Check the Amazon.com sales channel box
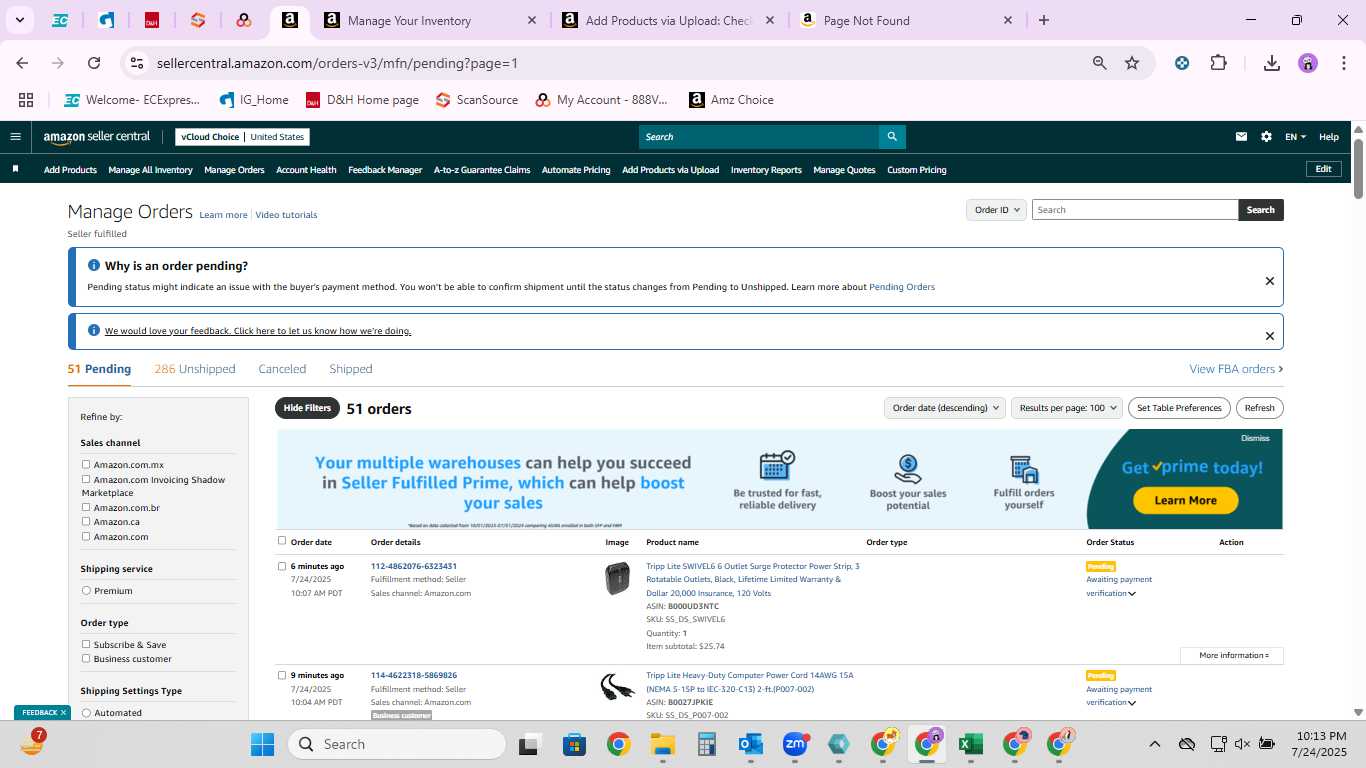Viewport: 1366px width, 768px height. [x=86, y=536]
